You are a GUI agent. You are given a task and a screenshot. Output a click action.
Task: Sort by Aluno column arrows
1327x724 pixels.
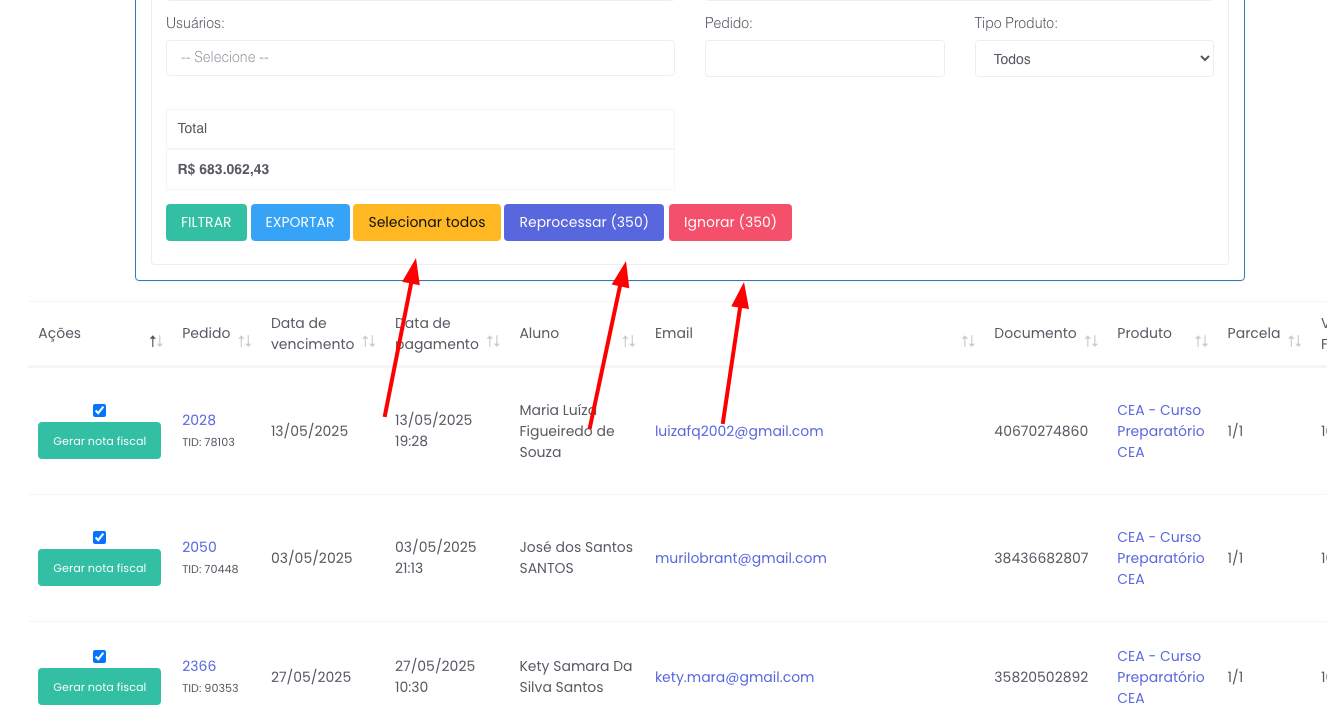tap(628, 342)
